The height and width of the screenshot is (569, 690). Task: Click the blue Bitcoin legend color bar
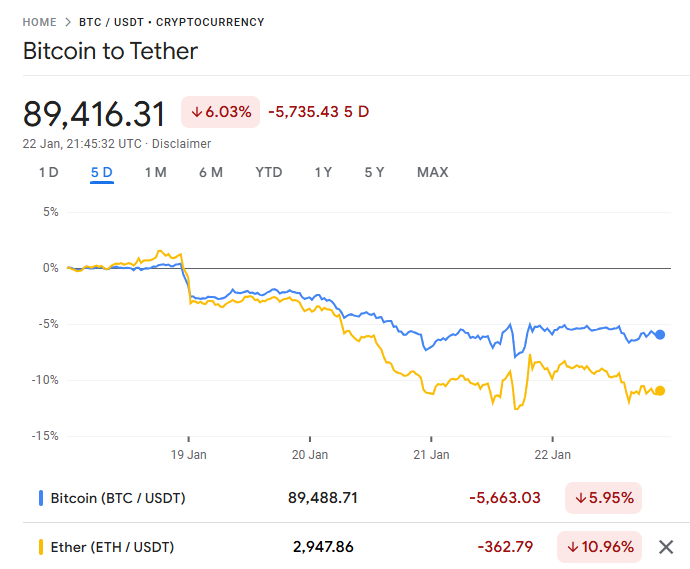click(40, 497)
